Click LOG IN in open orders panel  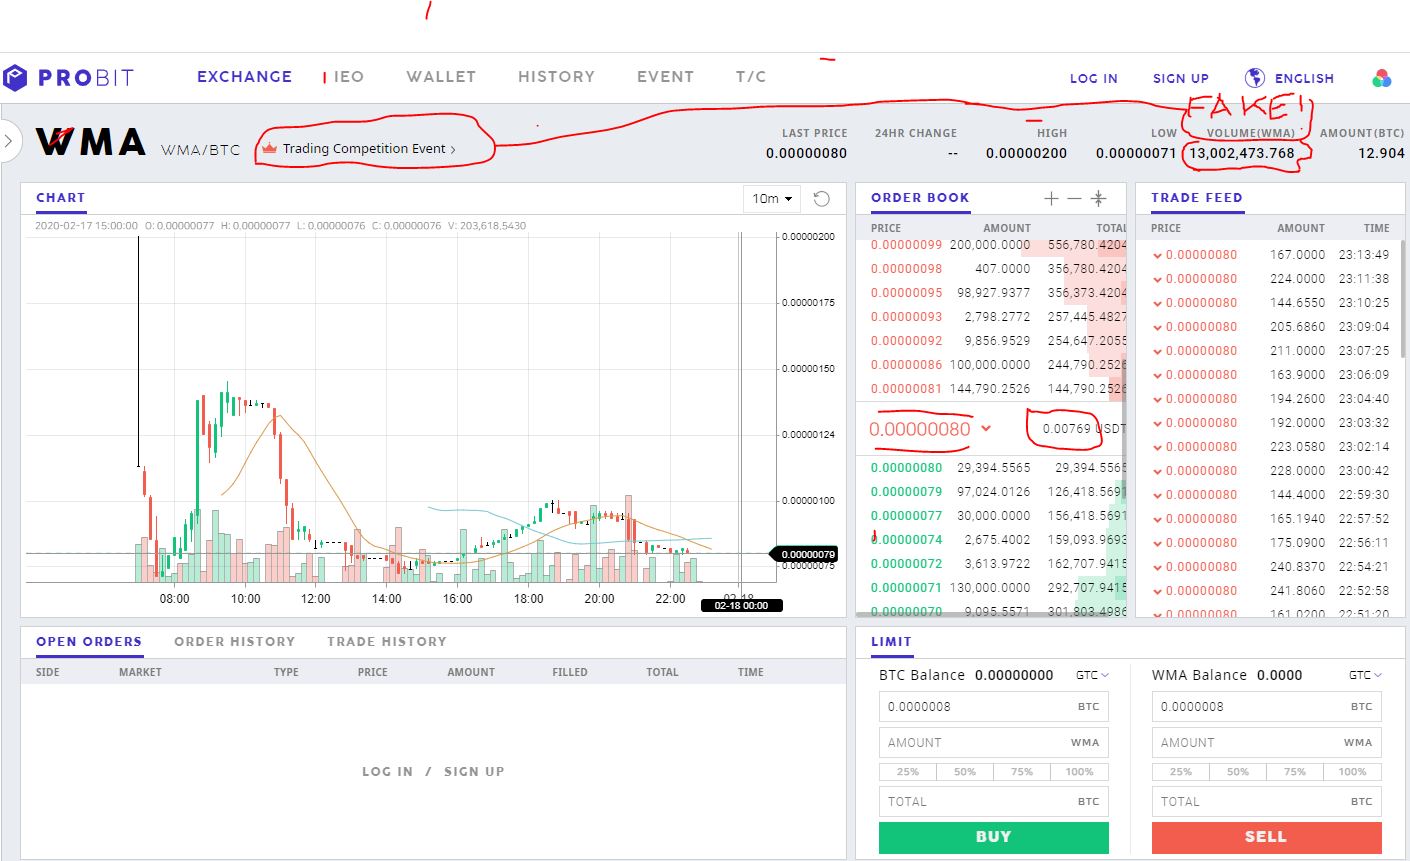[387, 772]
